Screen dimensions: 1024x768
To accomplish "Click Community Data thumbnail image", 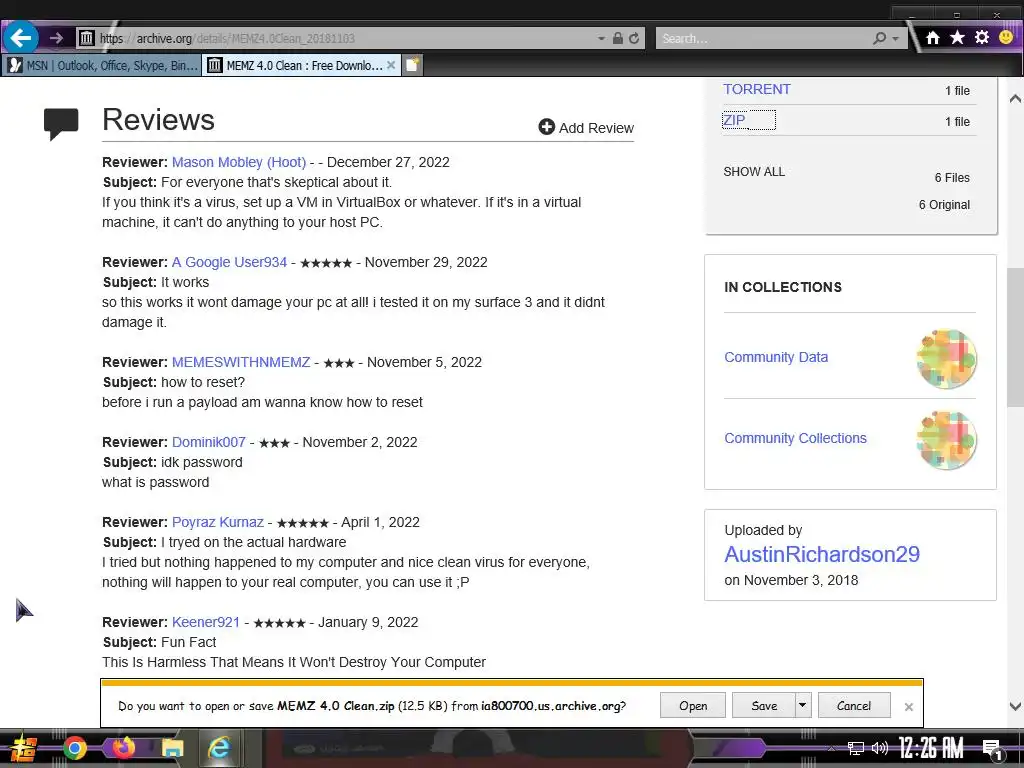I will click(946, 359).
